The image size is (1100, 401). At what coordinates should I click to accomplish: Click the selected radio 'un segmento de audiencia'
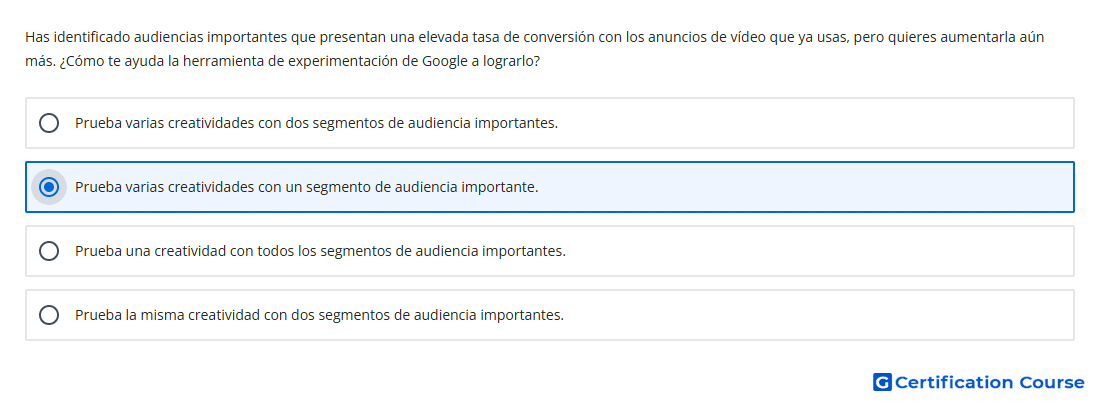pos(49,187)
